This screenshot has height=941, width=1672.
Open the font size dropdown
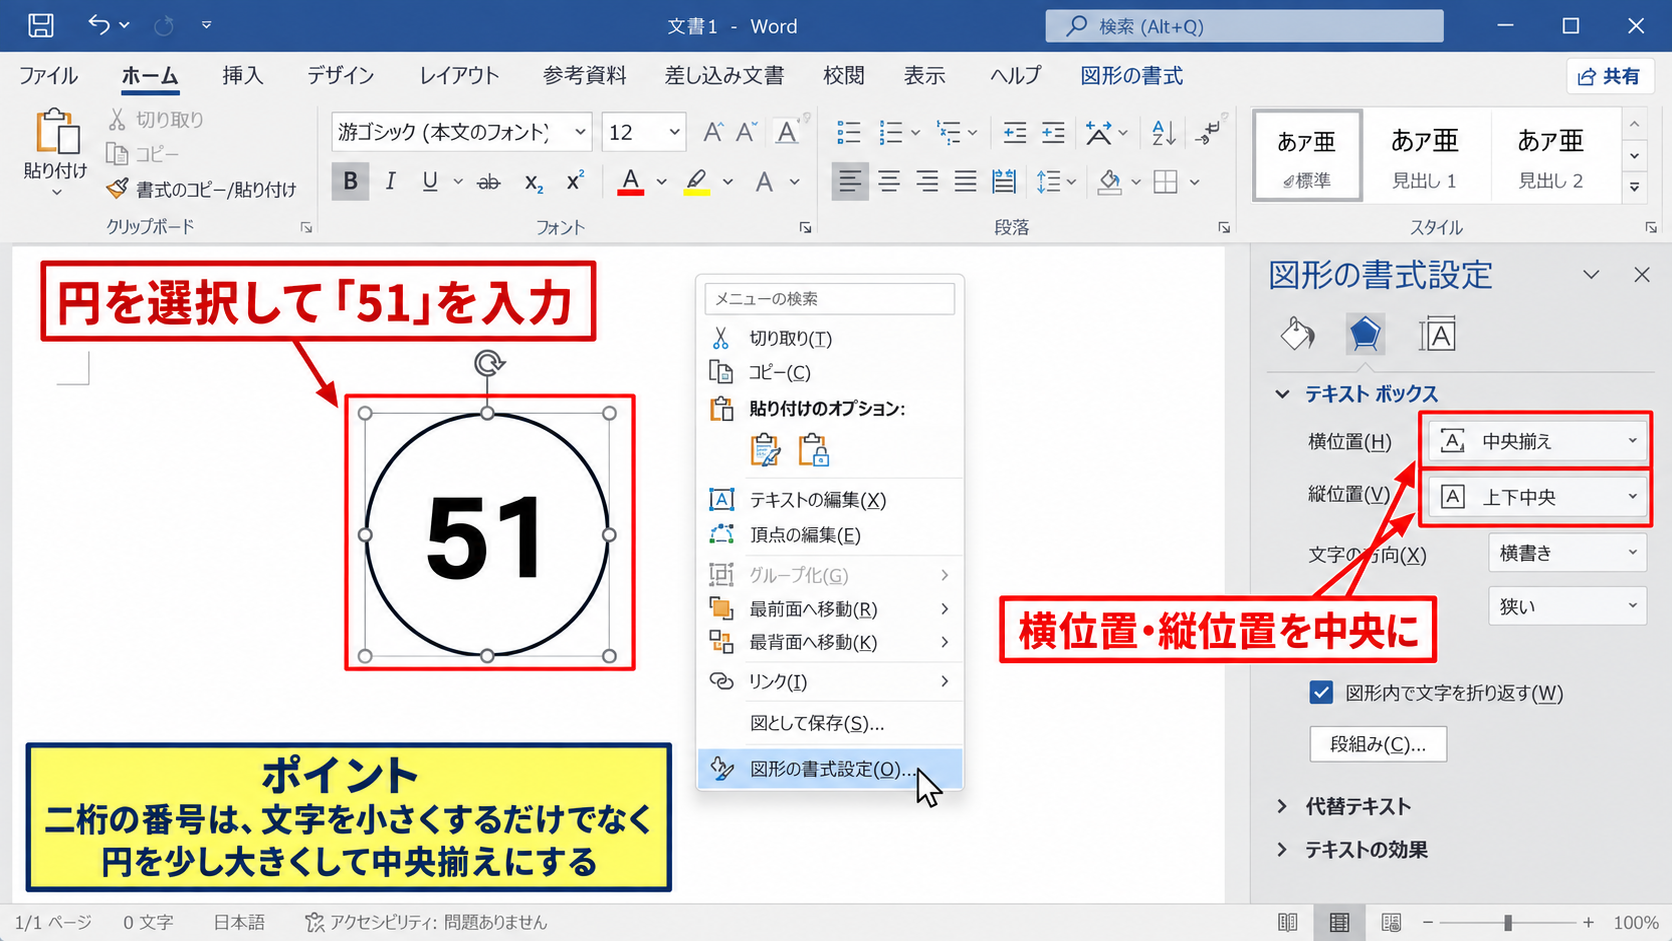(674, 132)
